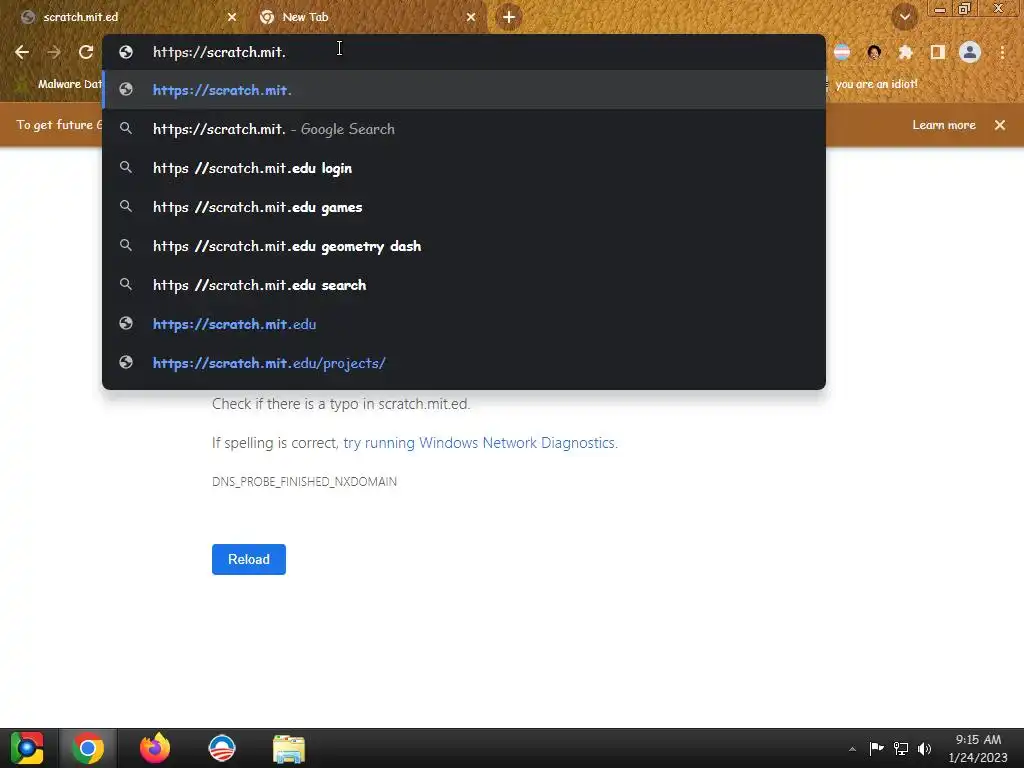
Task: Open the Chrome profile avatar
Action: (970, 52)
